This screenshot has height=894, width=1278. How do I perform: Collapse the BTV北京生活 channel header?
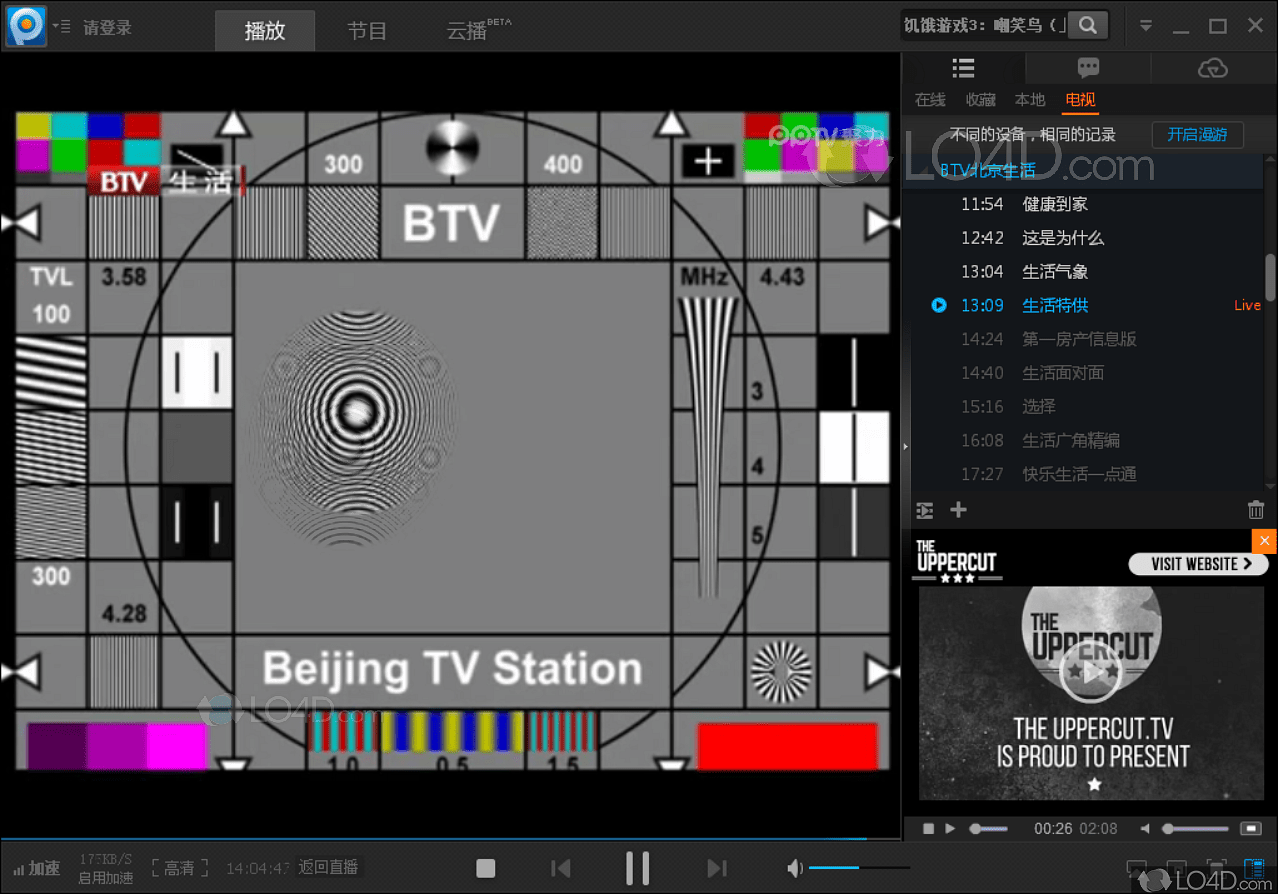click(x=1085, y=170)
